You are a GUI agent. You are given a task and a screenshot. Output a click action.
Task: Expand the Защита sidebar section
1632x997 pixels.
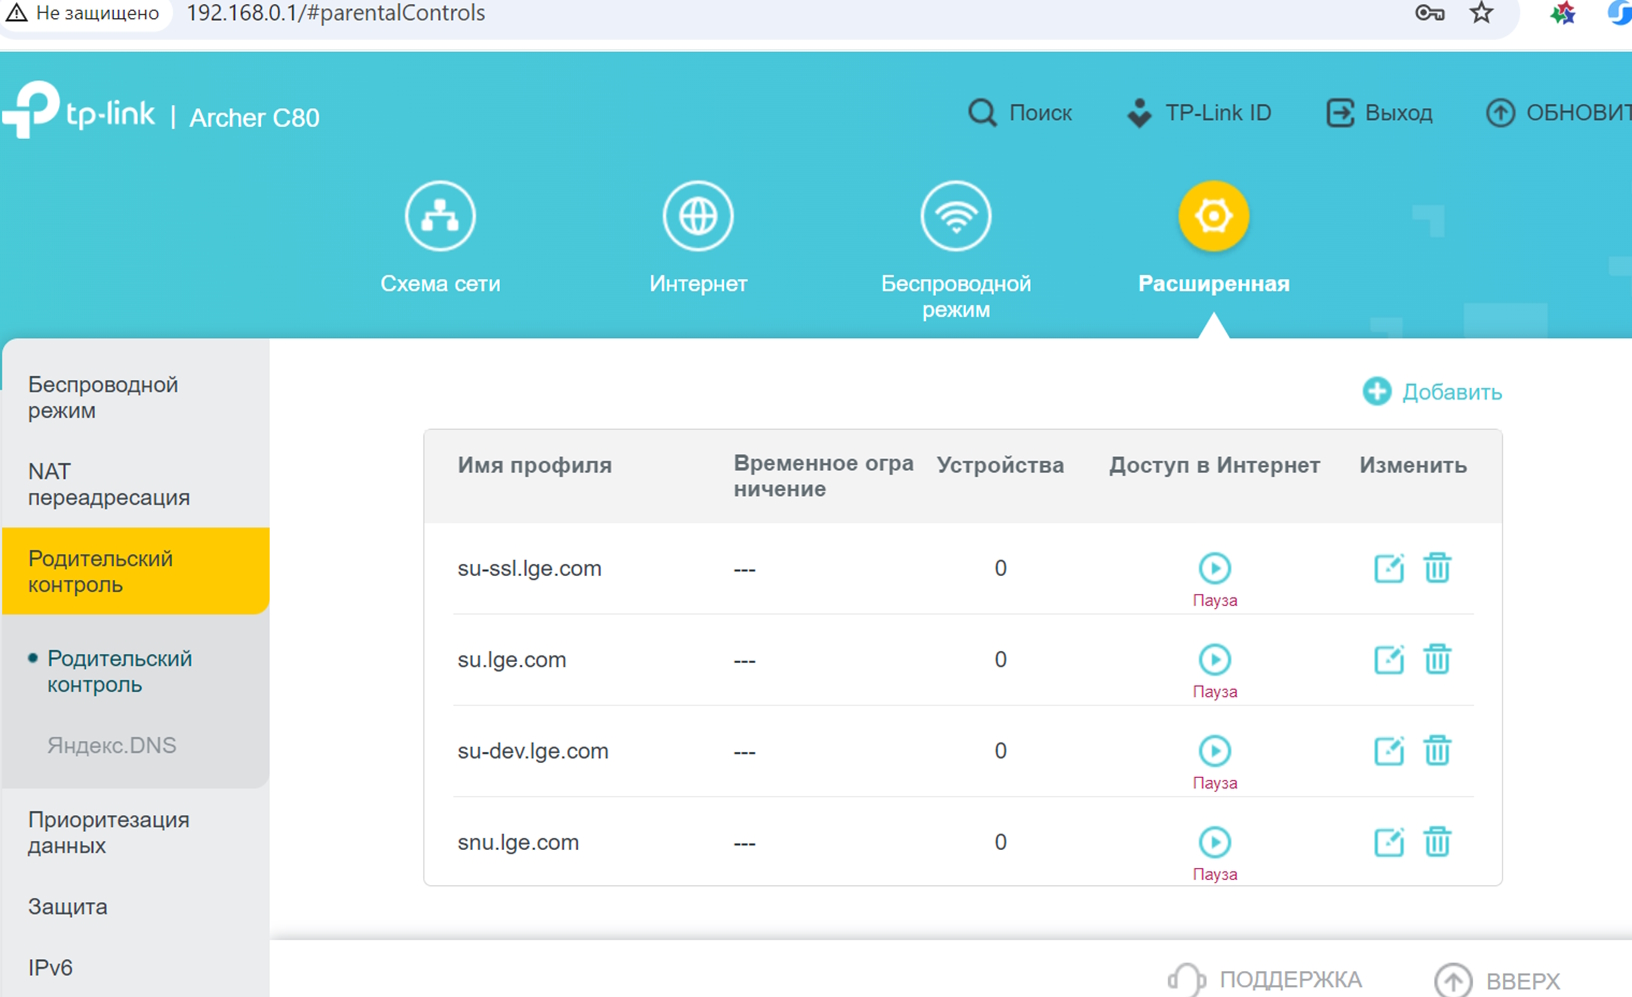click(68, 907)
